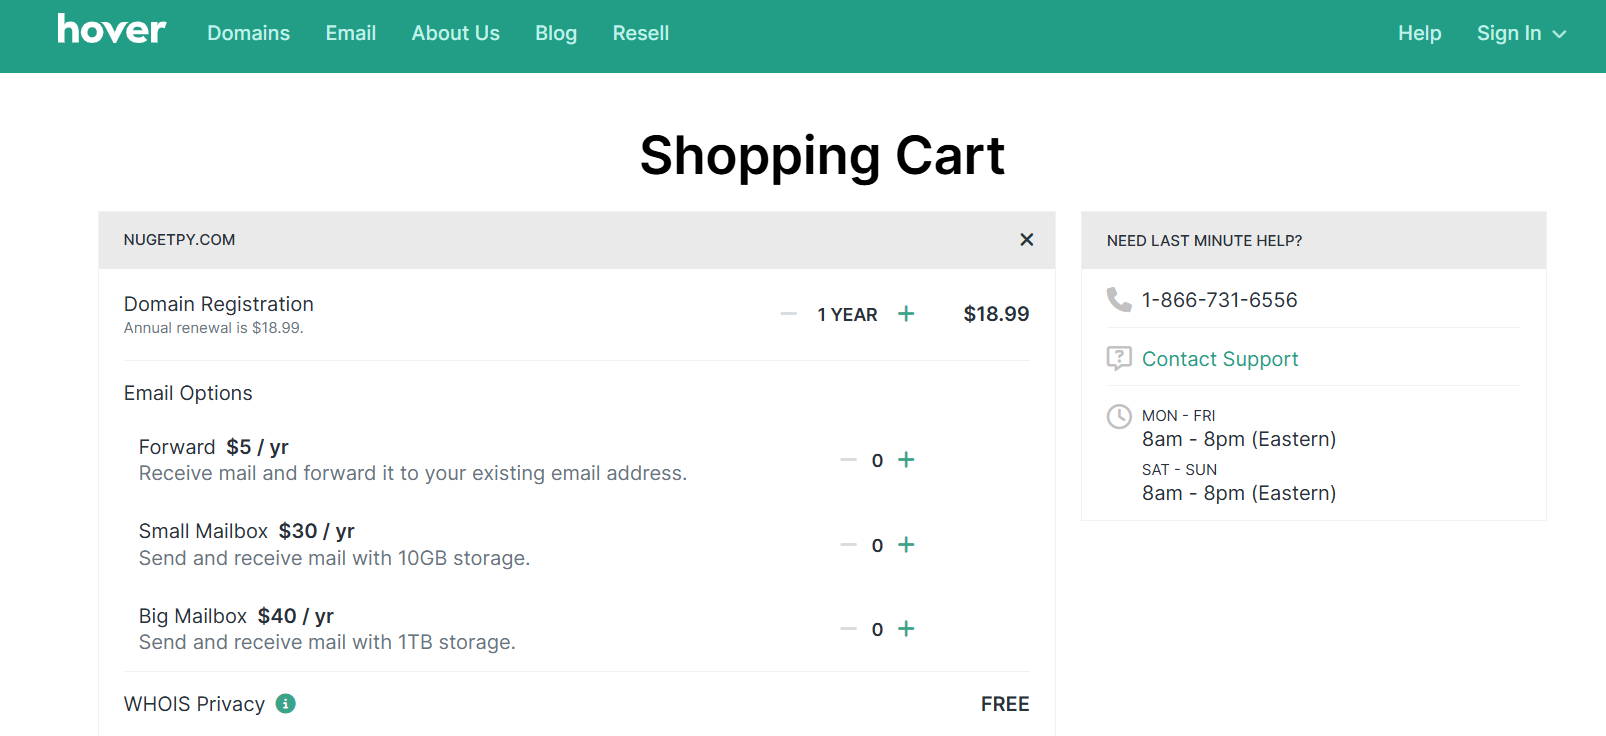Open the Help page
The height and width of the screenshot is (736, 1606).
pyautogui.click(x=1419, y=33)
